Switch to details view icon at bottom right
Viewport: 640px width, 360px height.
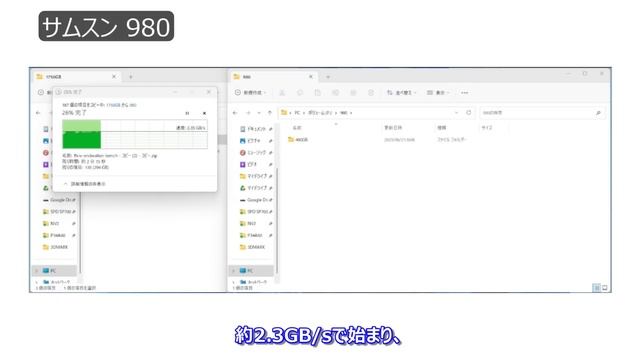596,288
